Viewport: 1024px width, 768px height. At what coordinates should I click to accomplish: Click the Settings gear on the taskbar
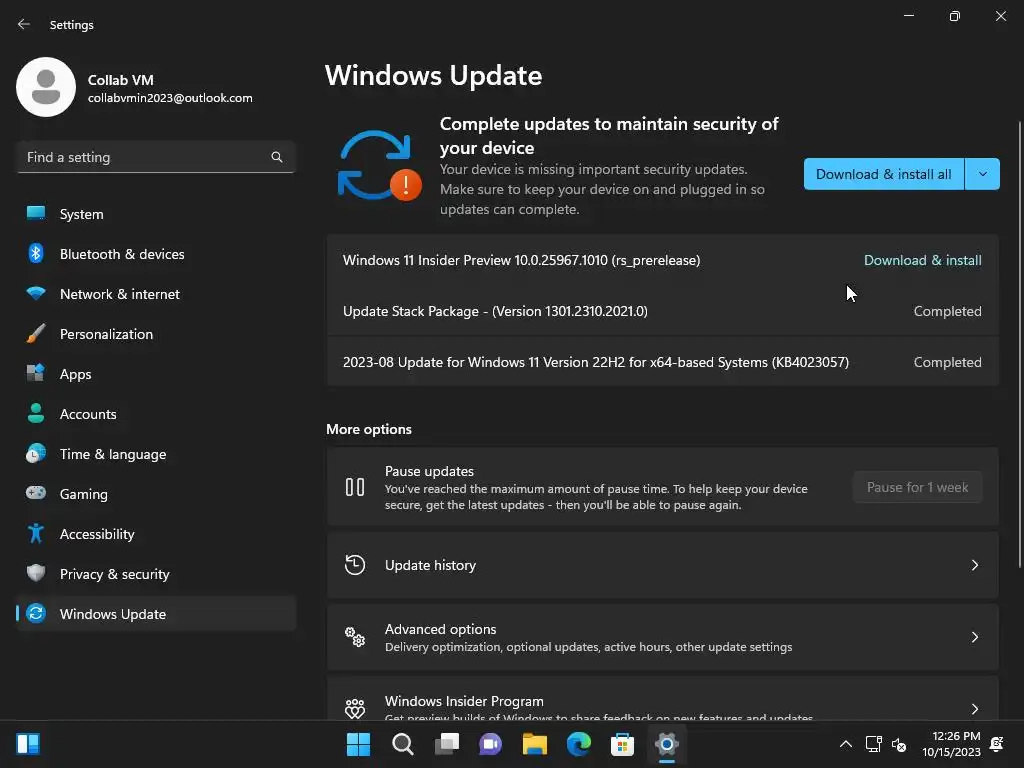(x=667, y=744)
